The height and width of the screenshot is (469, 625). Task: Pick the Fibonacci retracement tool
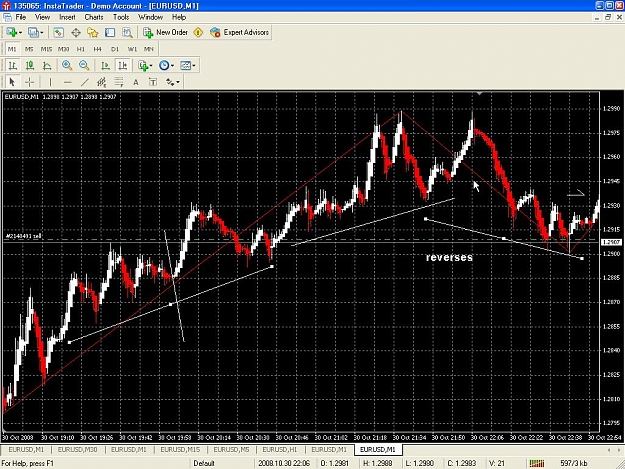pyautogui.click(x=119, y=82)
